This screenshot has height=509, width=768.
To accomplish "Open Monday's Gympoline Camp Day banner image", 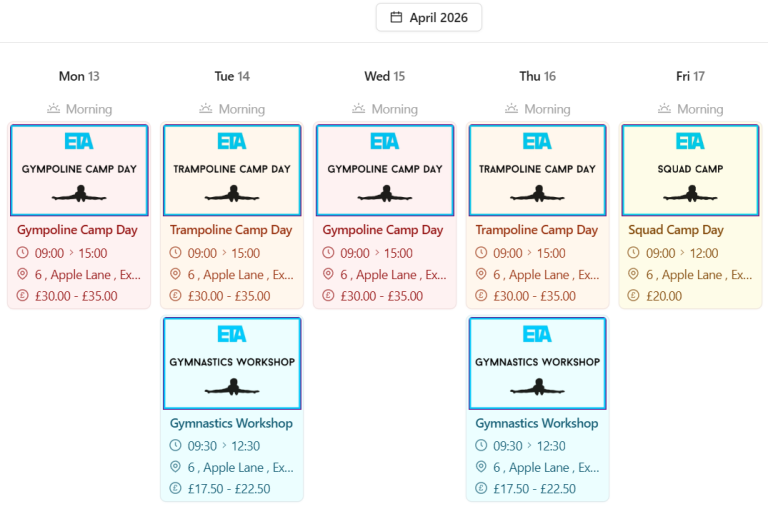I will (79, 169).
